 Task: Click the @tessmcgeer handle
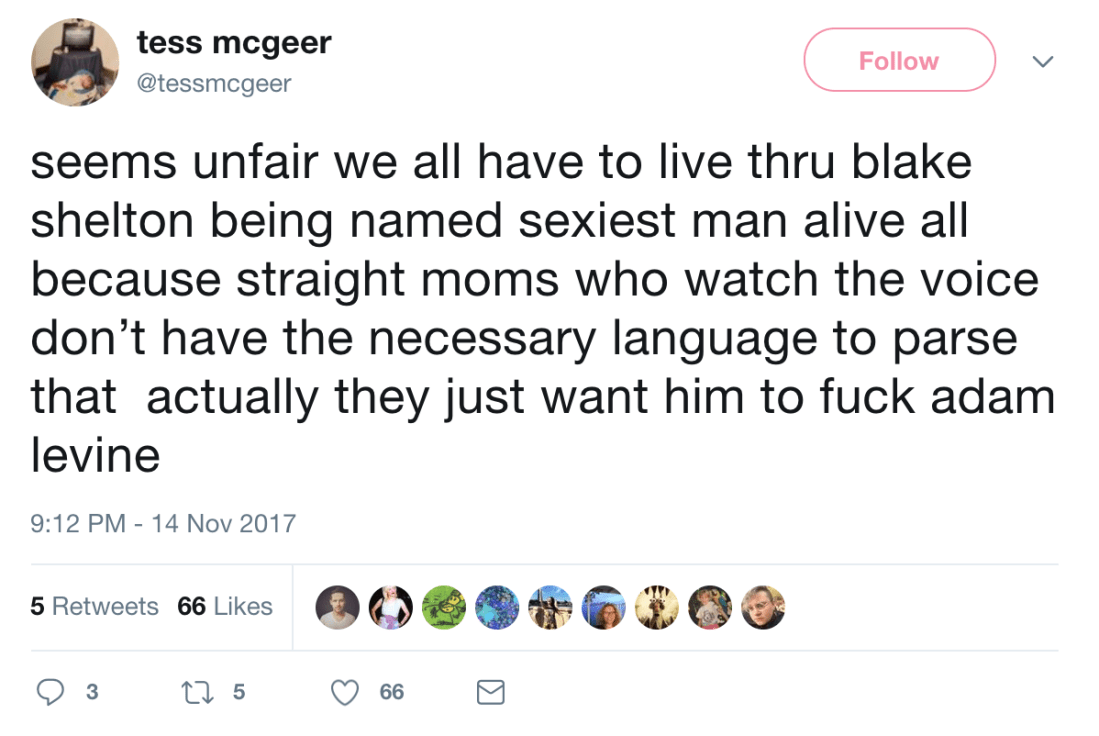pyautogui.click(x=214, y=84)
